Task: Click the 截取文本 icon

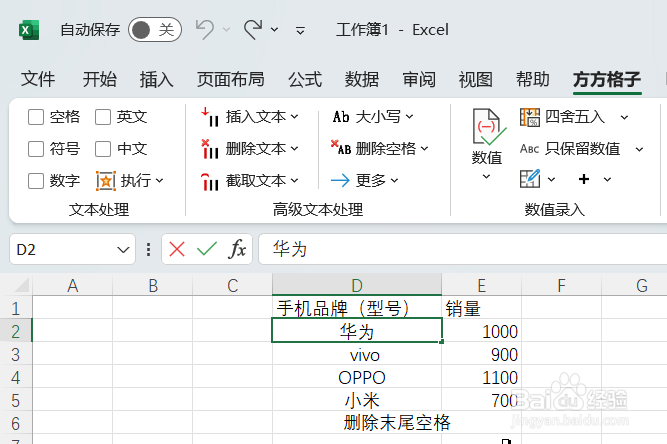Action: pos(210,181)
